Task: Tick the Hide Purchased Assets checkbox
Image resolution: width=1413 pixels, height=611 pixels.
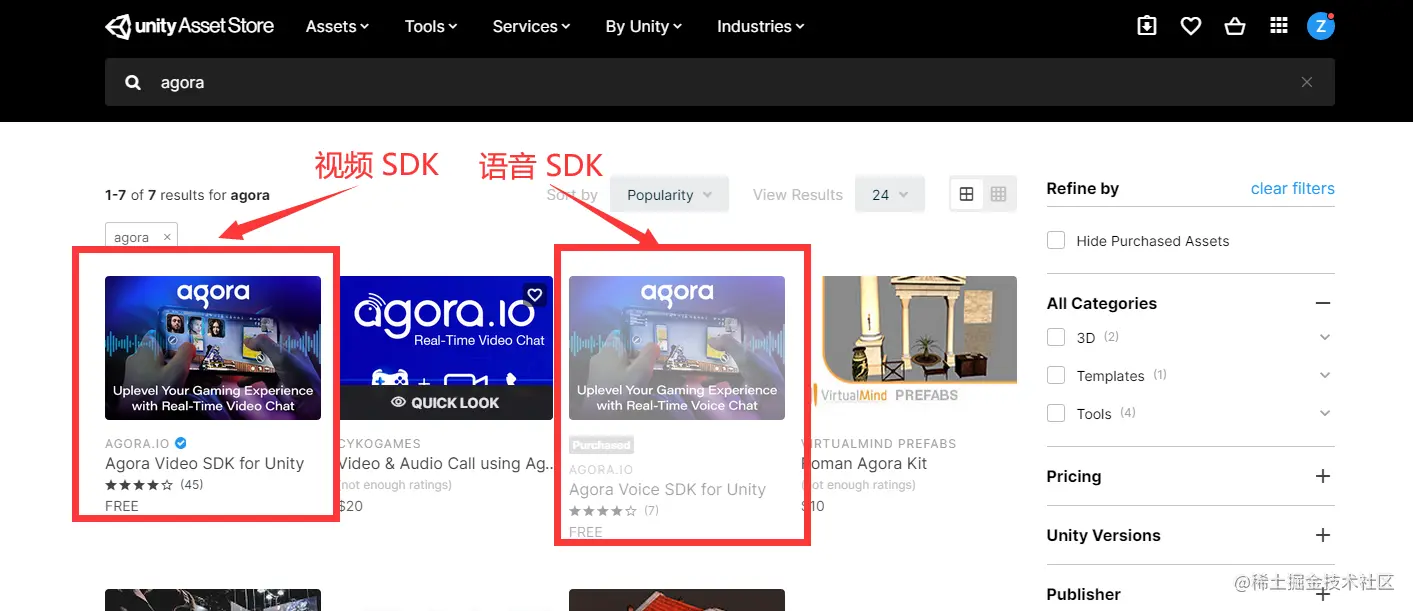Action: [1056, 240]
